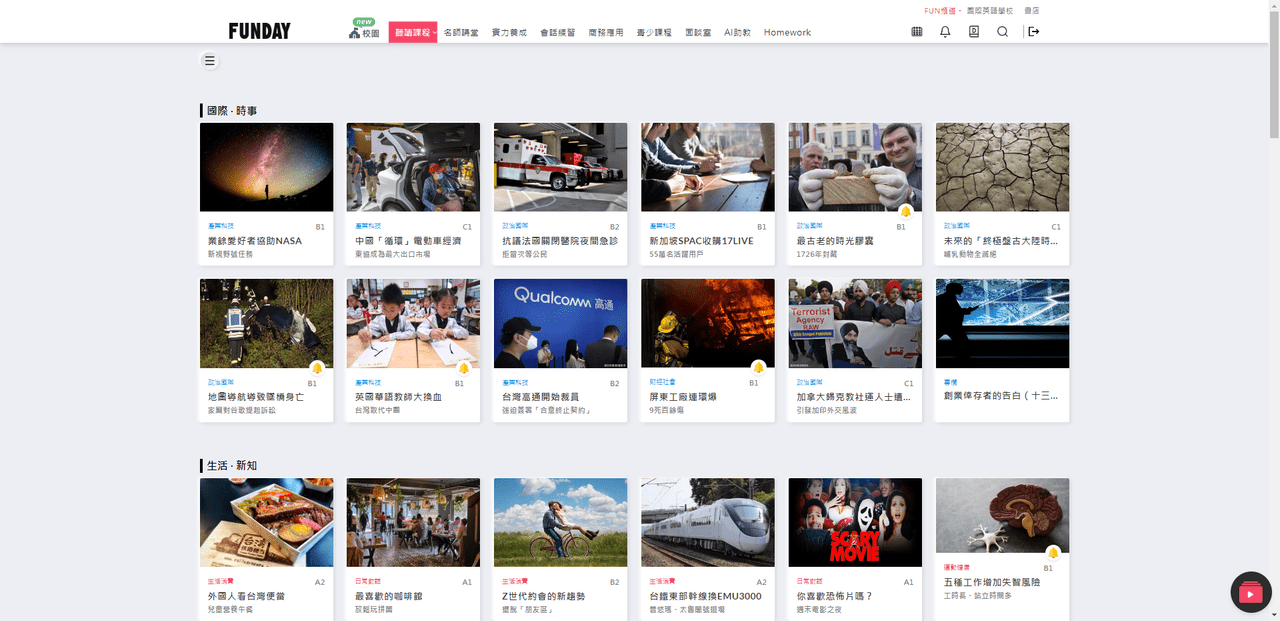
Task: Toggle bell on 最古老的時光膠囊 article
Action: (905, 212)
